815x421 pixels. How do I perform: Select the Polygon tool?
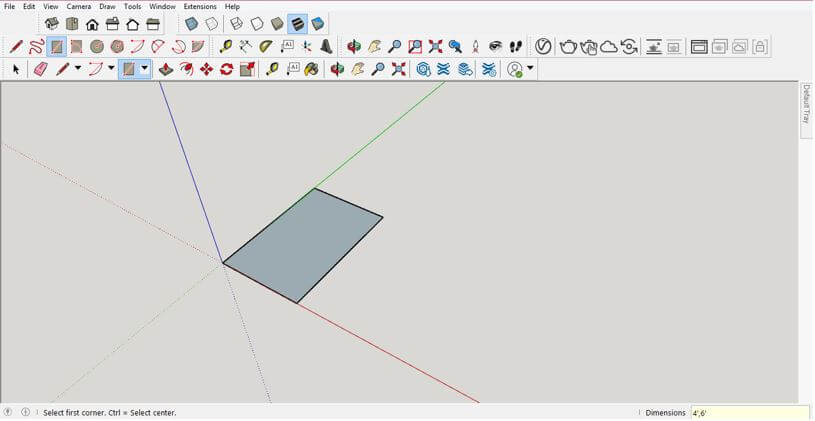[117, 47]
